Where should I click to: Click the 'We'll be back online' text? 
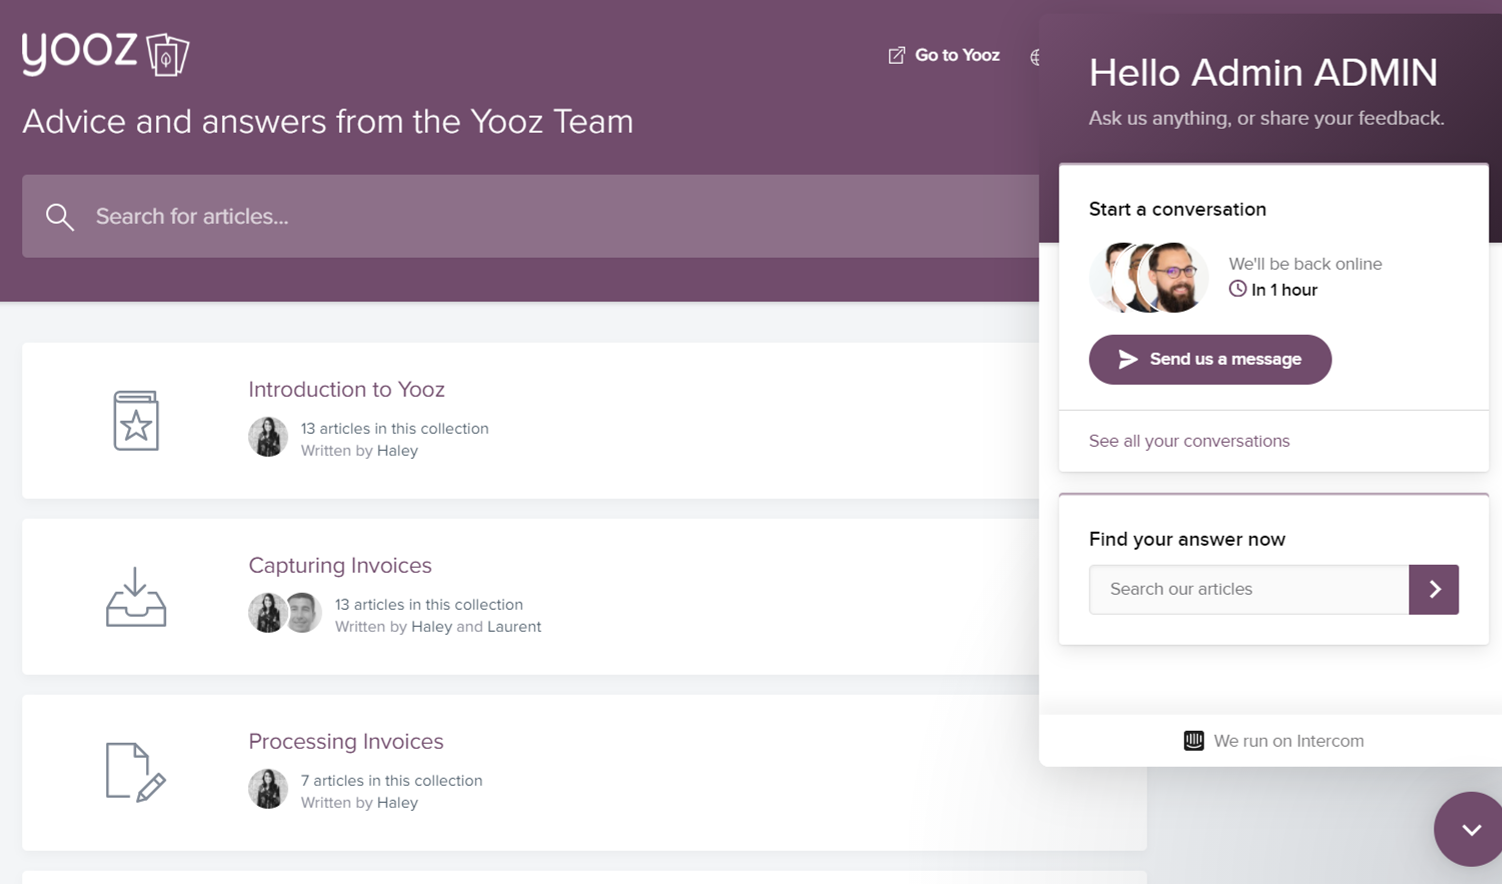coord(1305,264)
